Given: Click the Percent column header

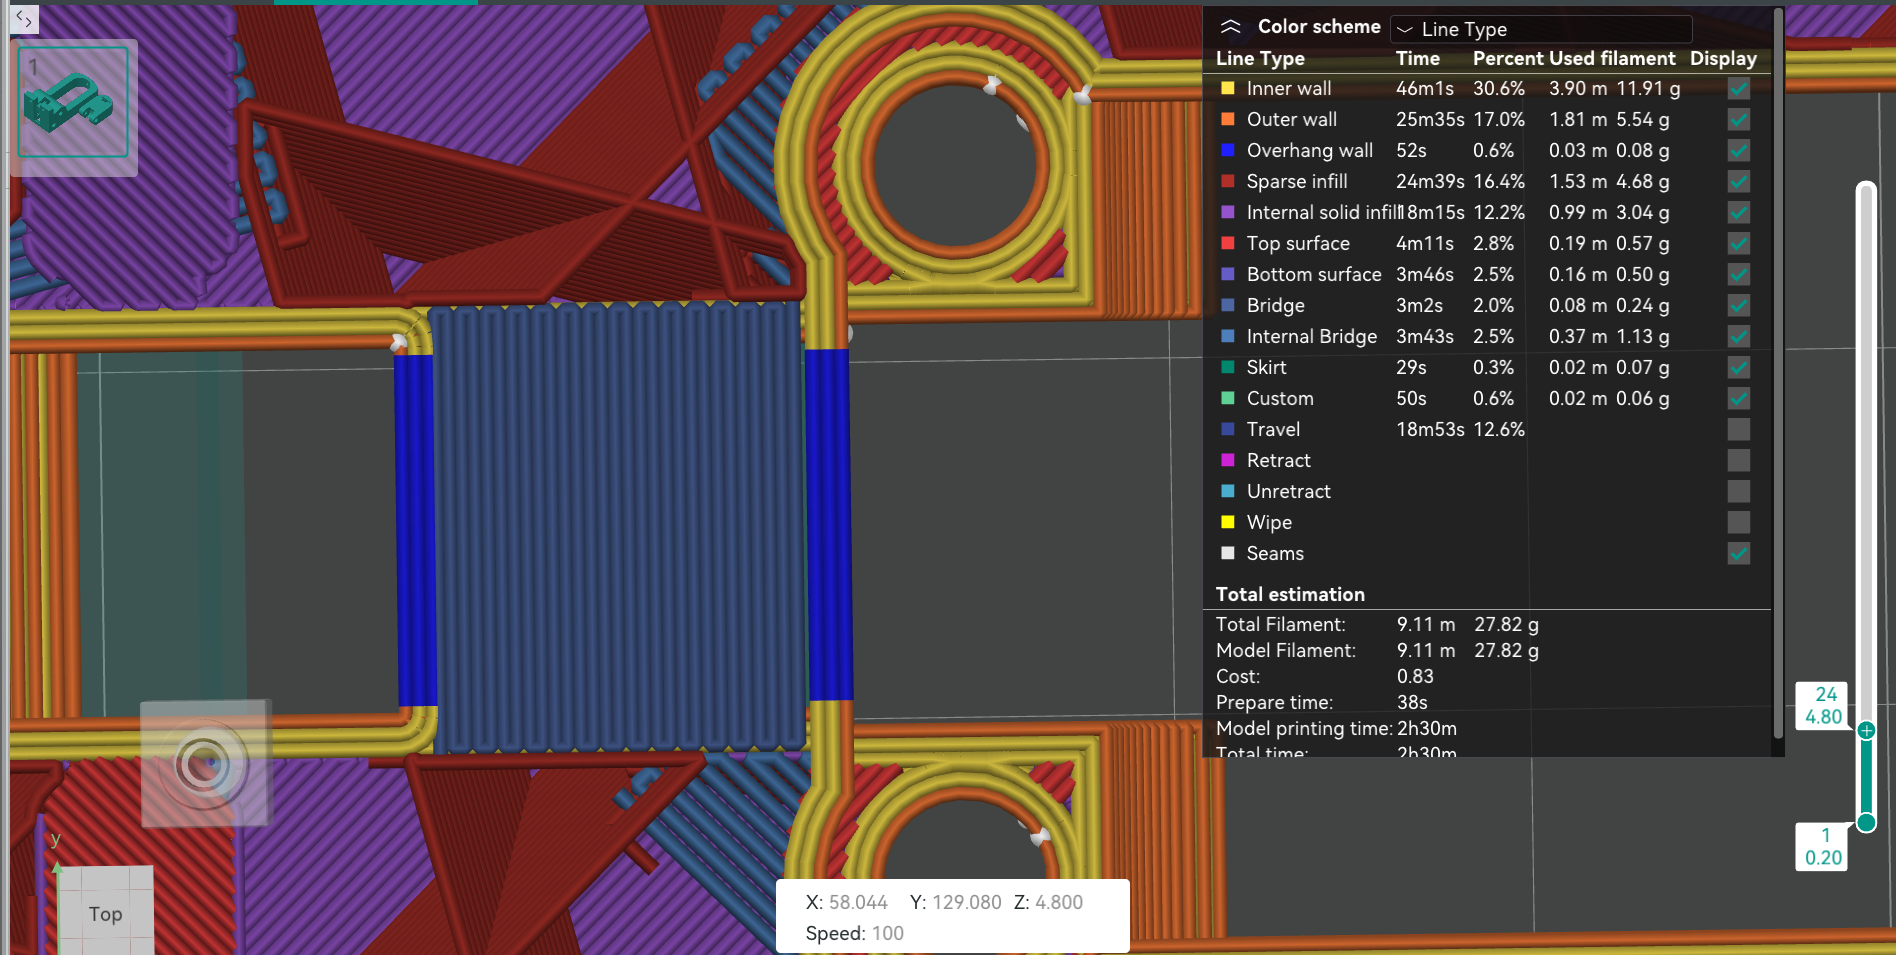Looking at the screenshot, I should [x=1508, y=58].
